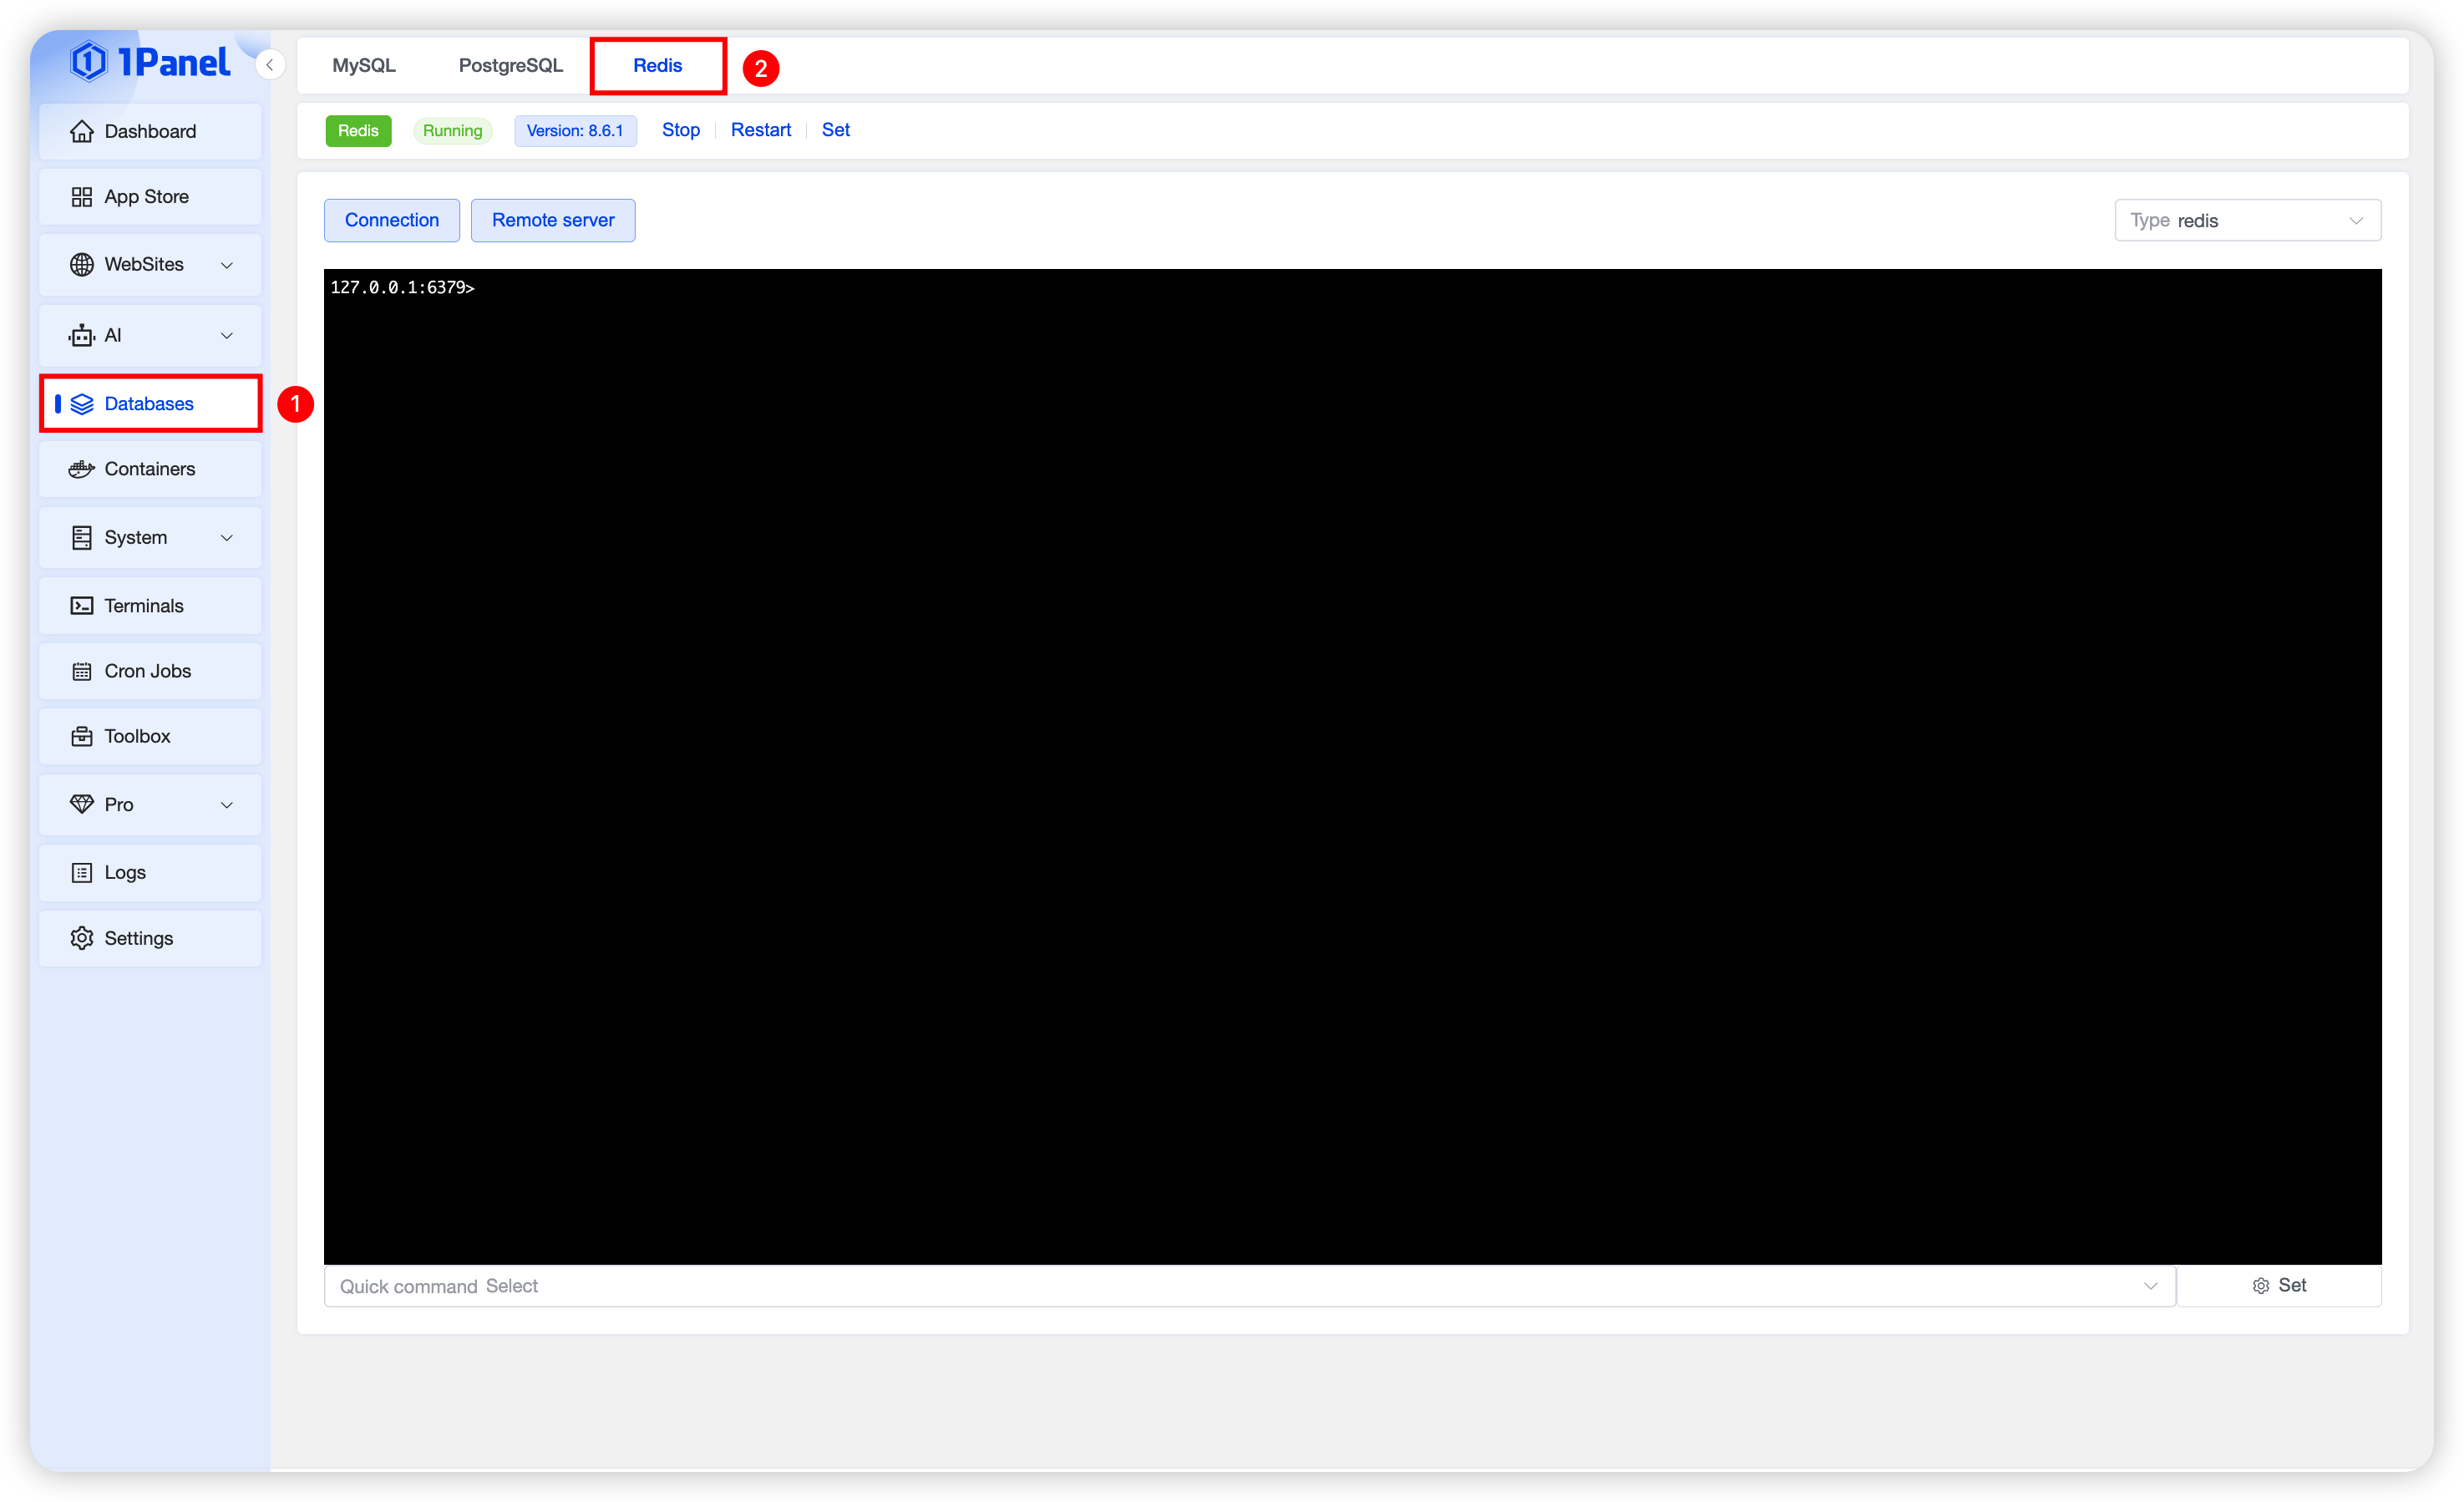Click the Dashboard home icon
The width and height of the screenshot is (2464, 1502).
tap(82, 131)
